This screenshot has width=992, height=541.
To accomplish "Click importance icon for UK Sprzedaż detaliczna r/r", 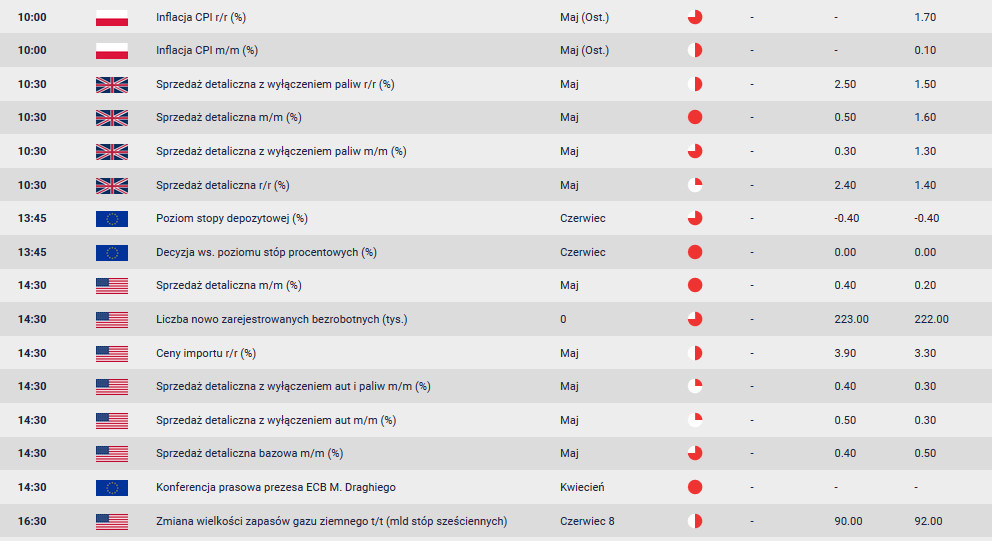I will [695, 185].
